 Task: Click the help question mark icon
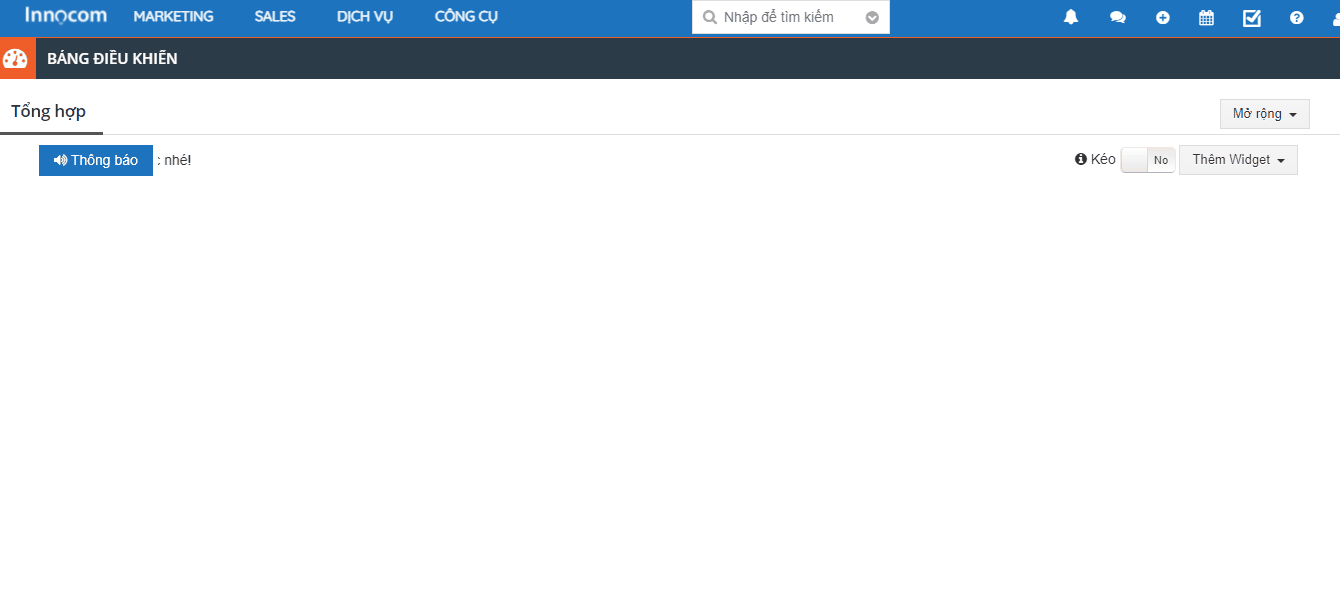point(1296,17)
